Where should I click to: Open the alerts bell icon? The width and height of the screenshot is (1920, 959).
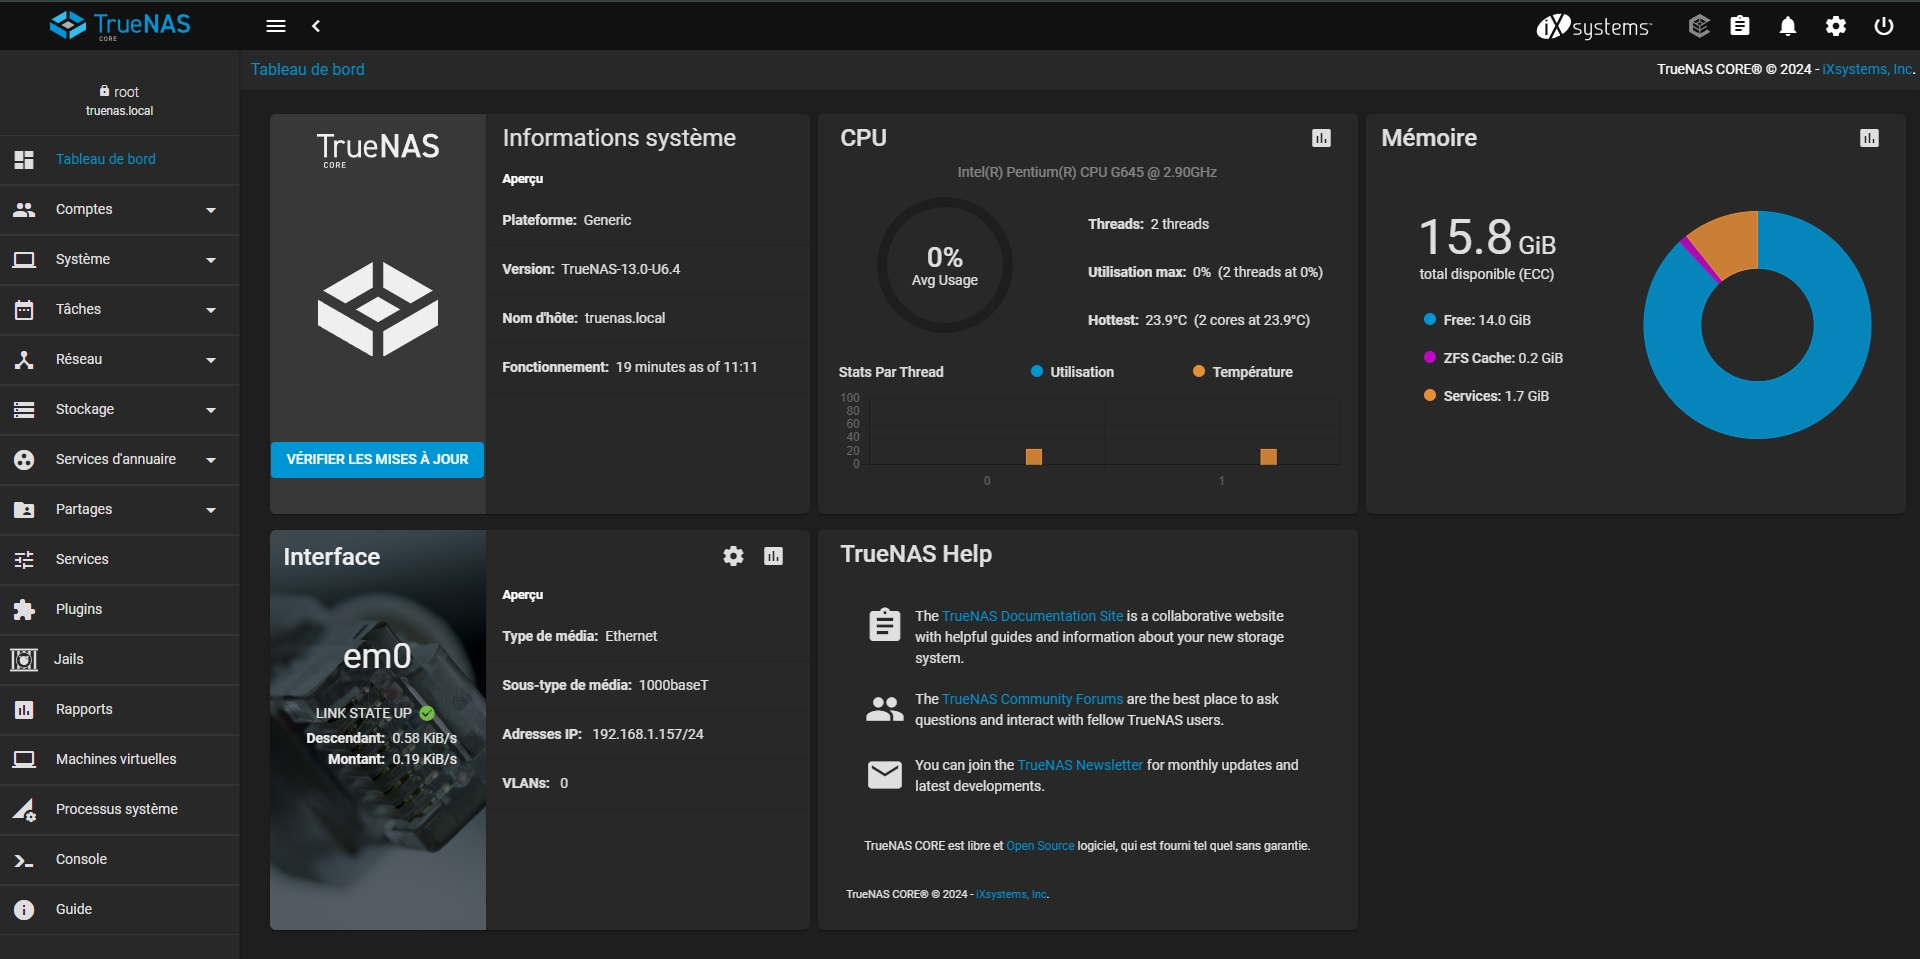point(1788,26)
